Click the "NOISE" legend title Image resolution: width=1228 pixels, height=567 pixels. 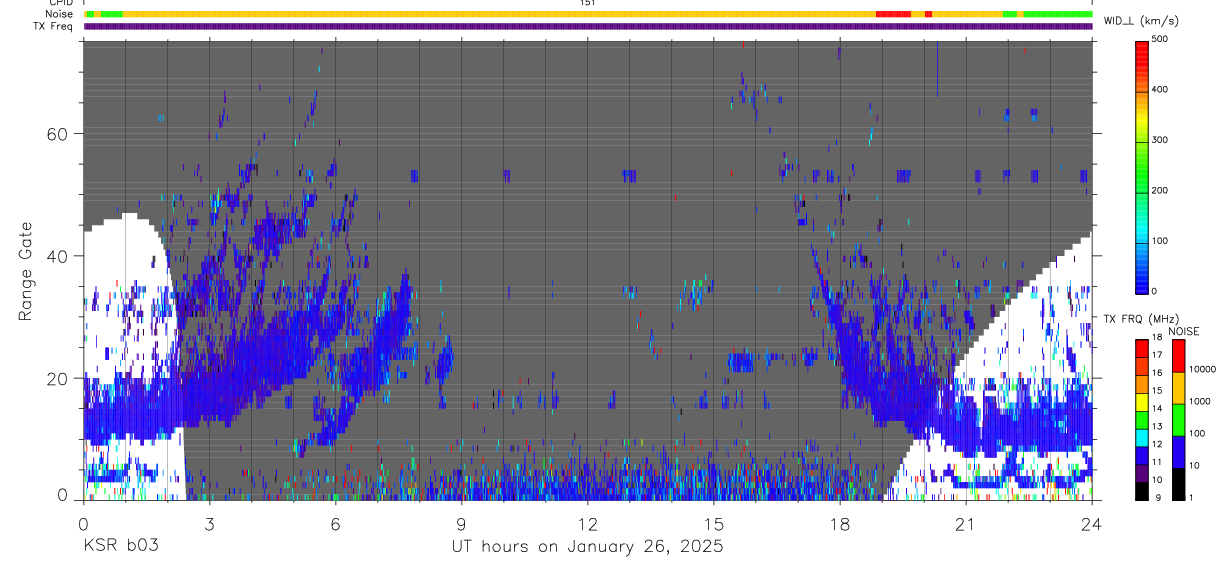(1184, 331)
